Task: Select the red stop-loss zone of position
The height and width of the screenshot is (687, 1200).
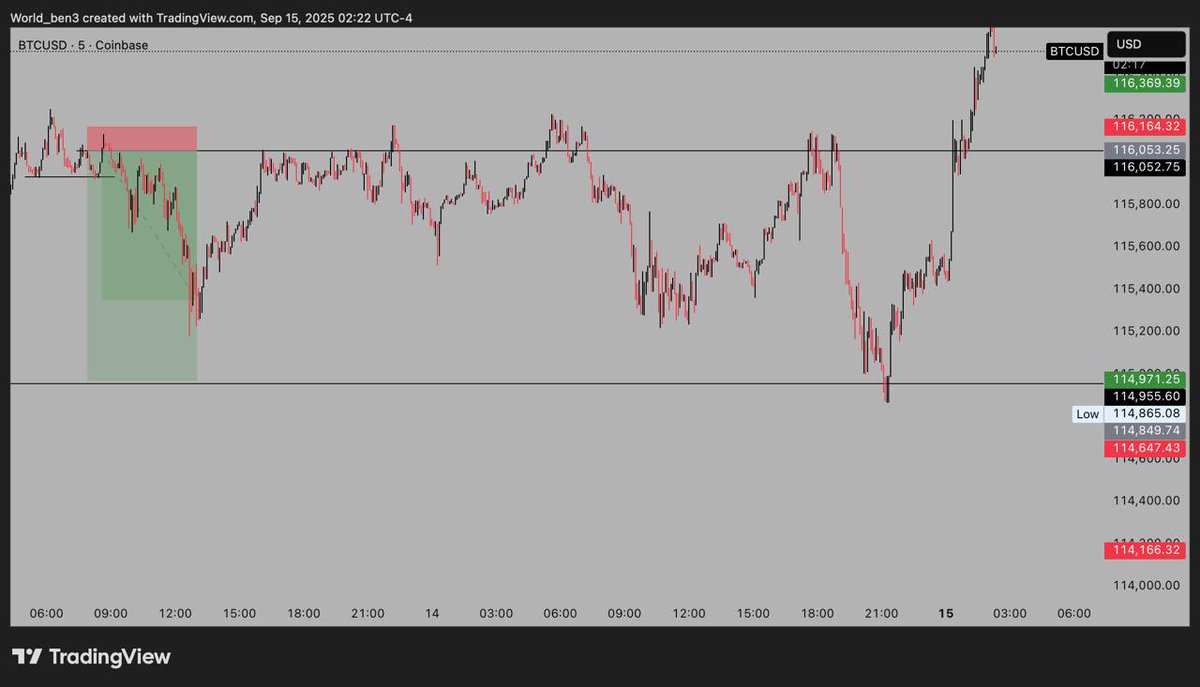Action: [x=142, y=138]
